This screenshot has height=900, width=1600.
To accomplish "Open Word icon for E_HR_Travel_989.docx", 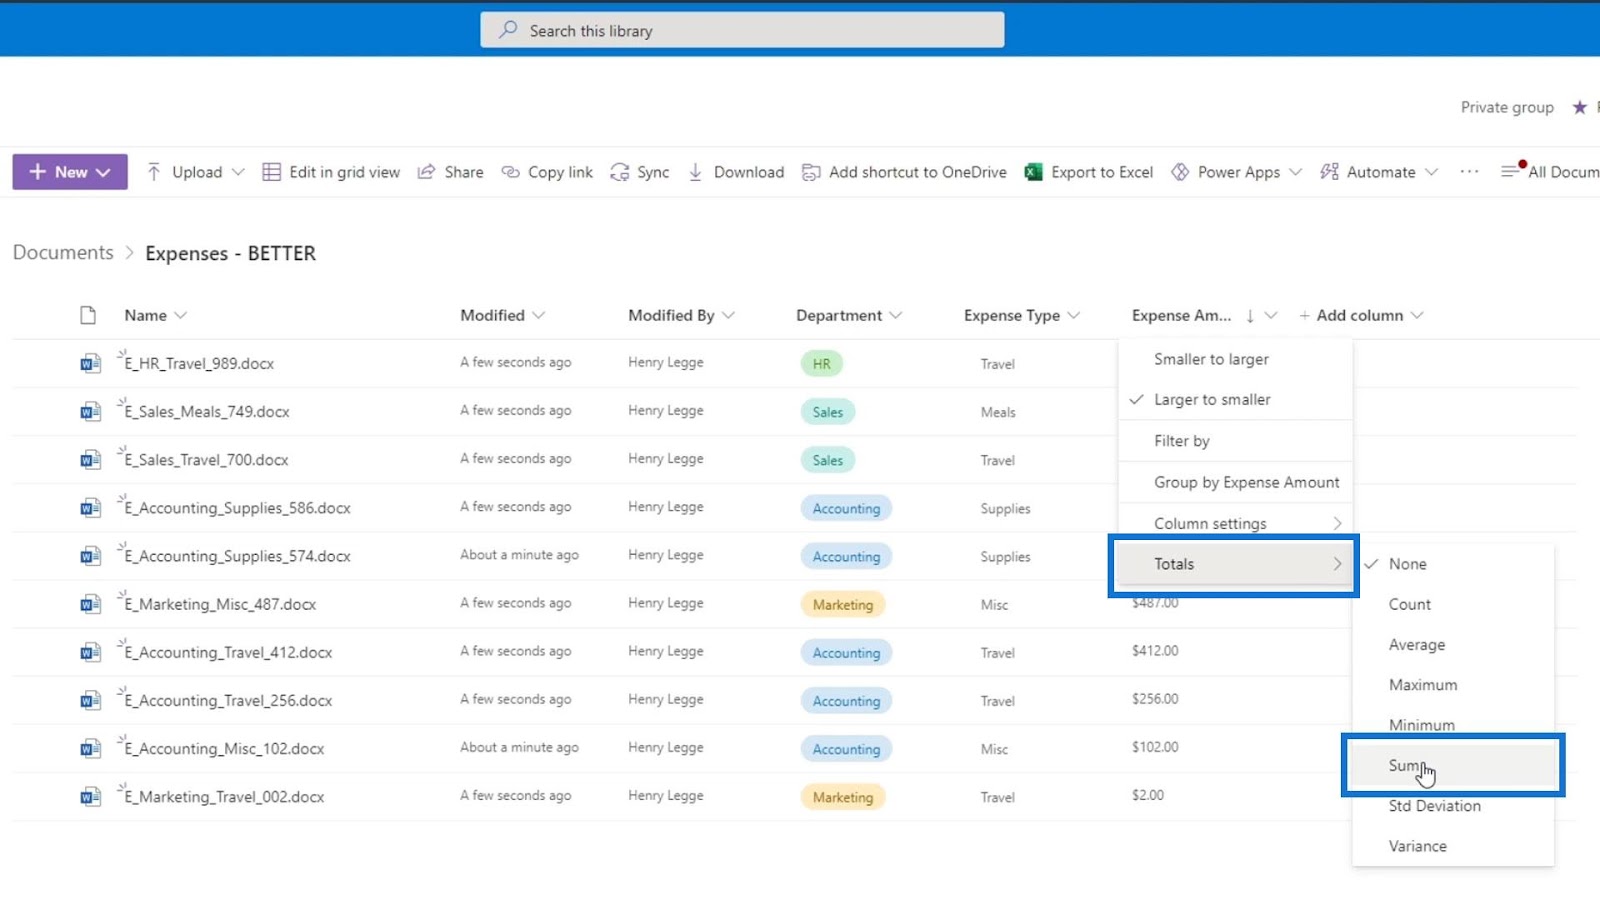I will [90, 364].
